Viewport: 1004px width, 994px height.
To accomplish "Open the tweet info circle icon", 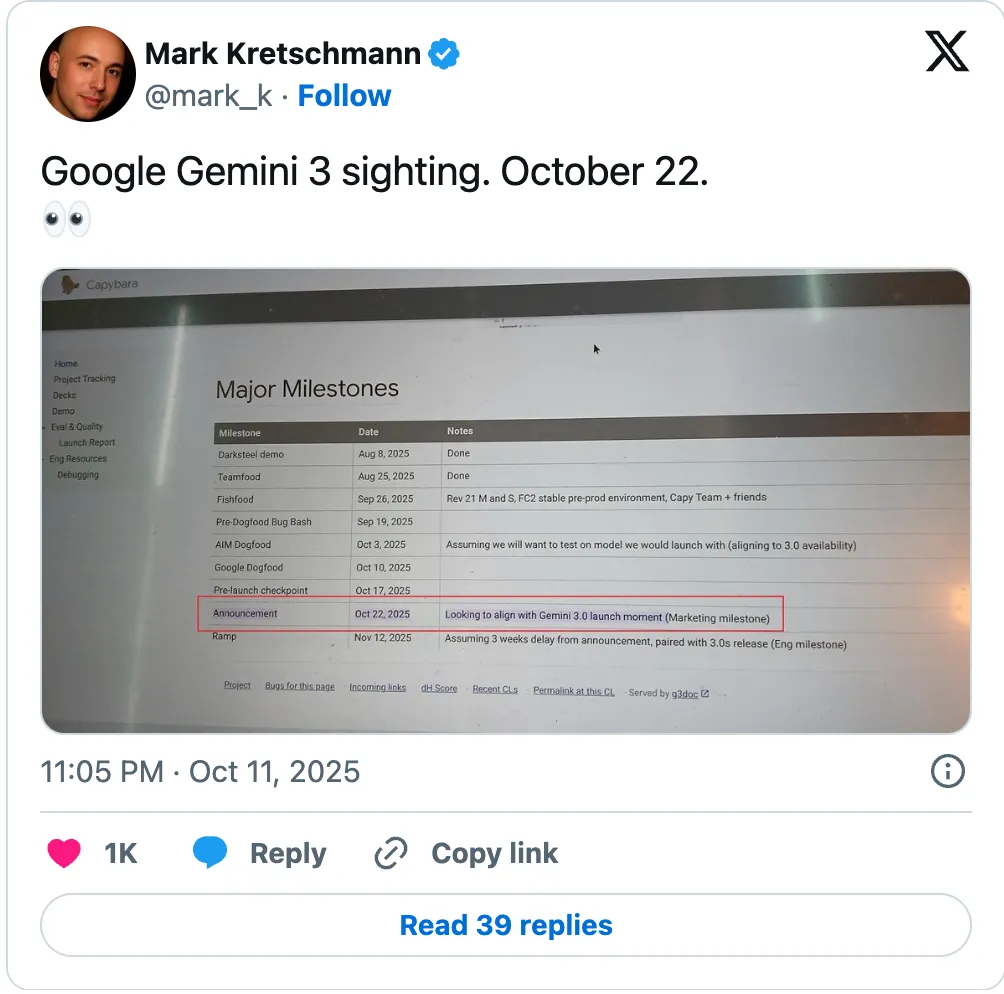I will [x=947, y=771].
